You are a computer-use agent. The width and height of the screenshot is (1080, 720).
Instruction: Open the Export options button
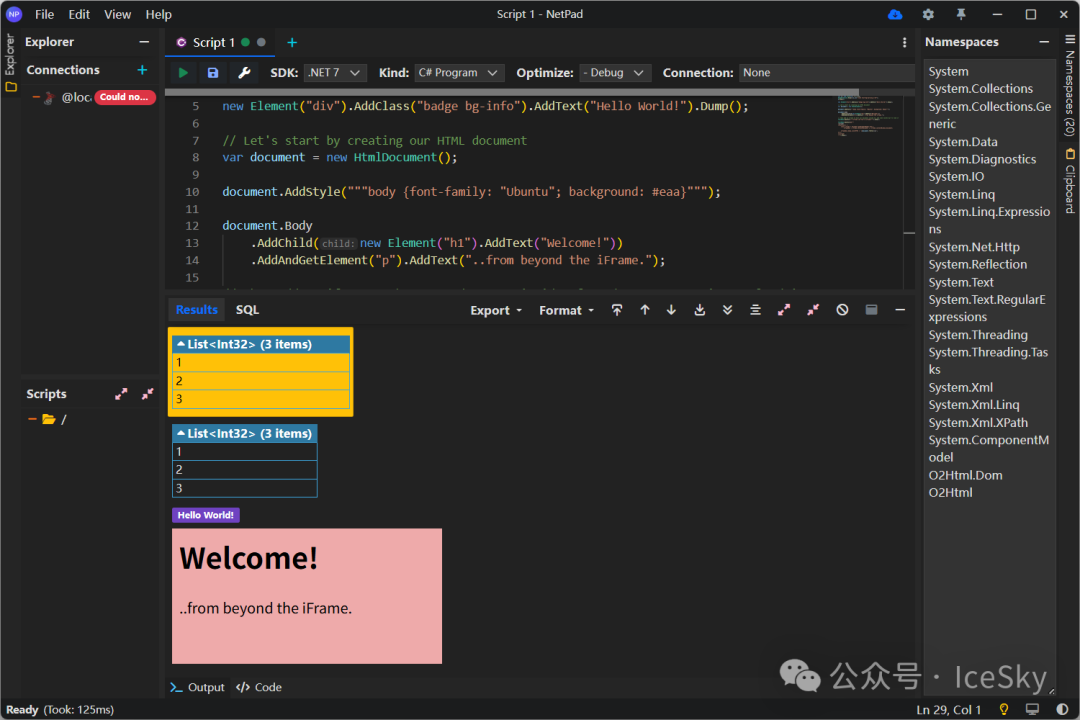click(x=496, y=310)
